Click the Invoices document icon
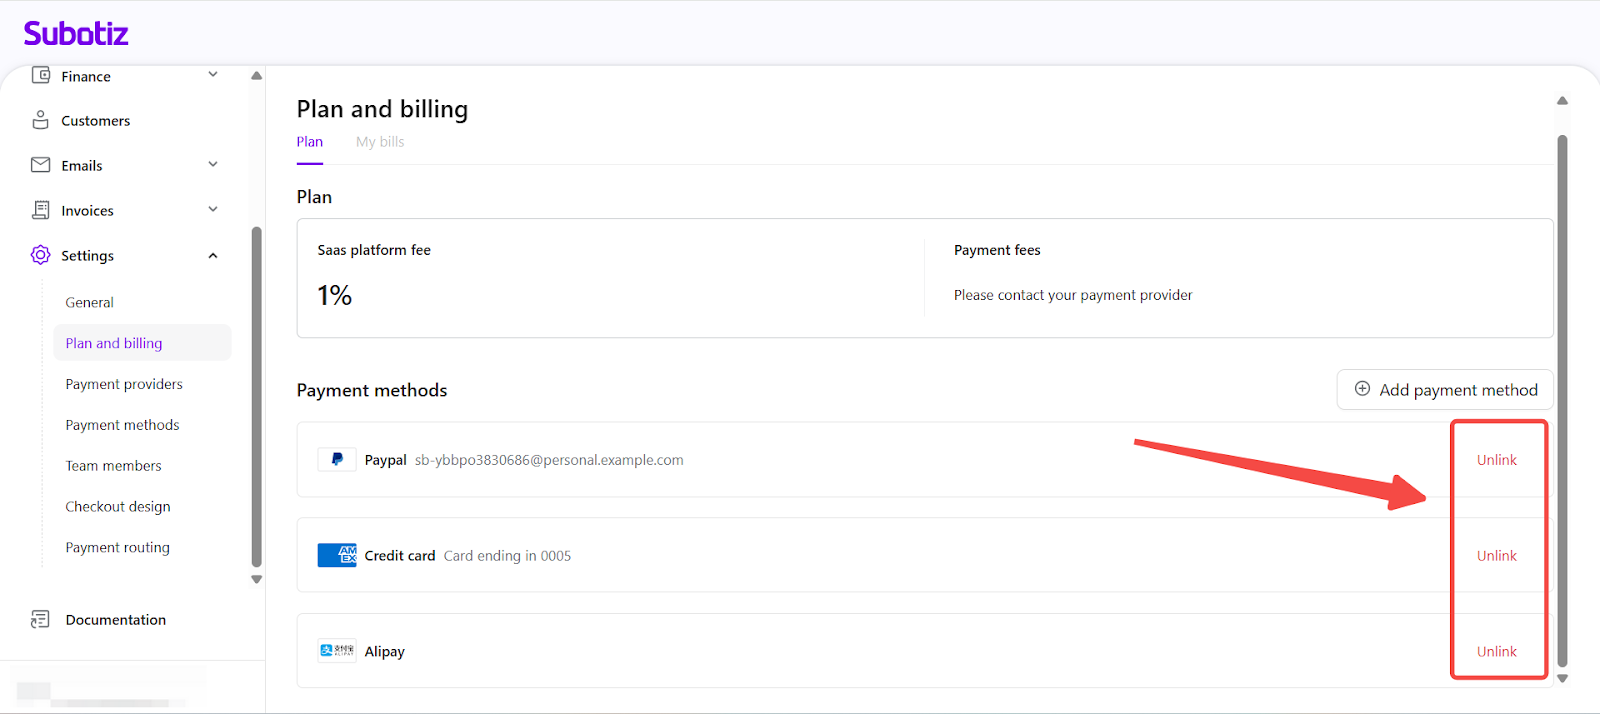The width and height of the screenshot is (1600, 714). point(41,210)
